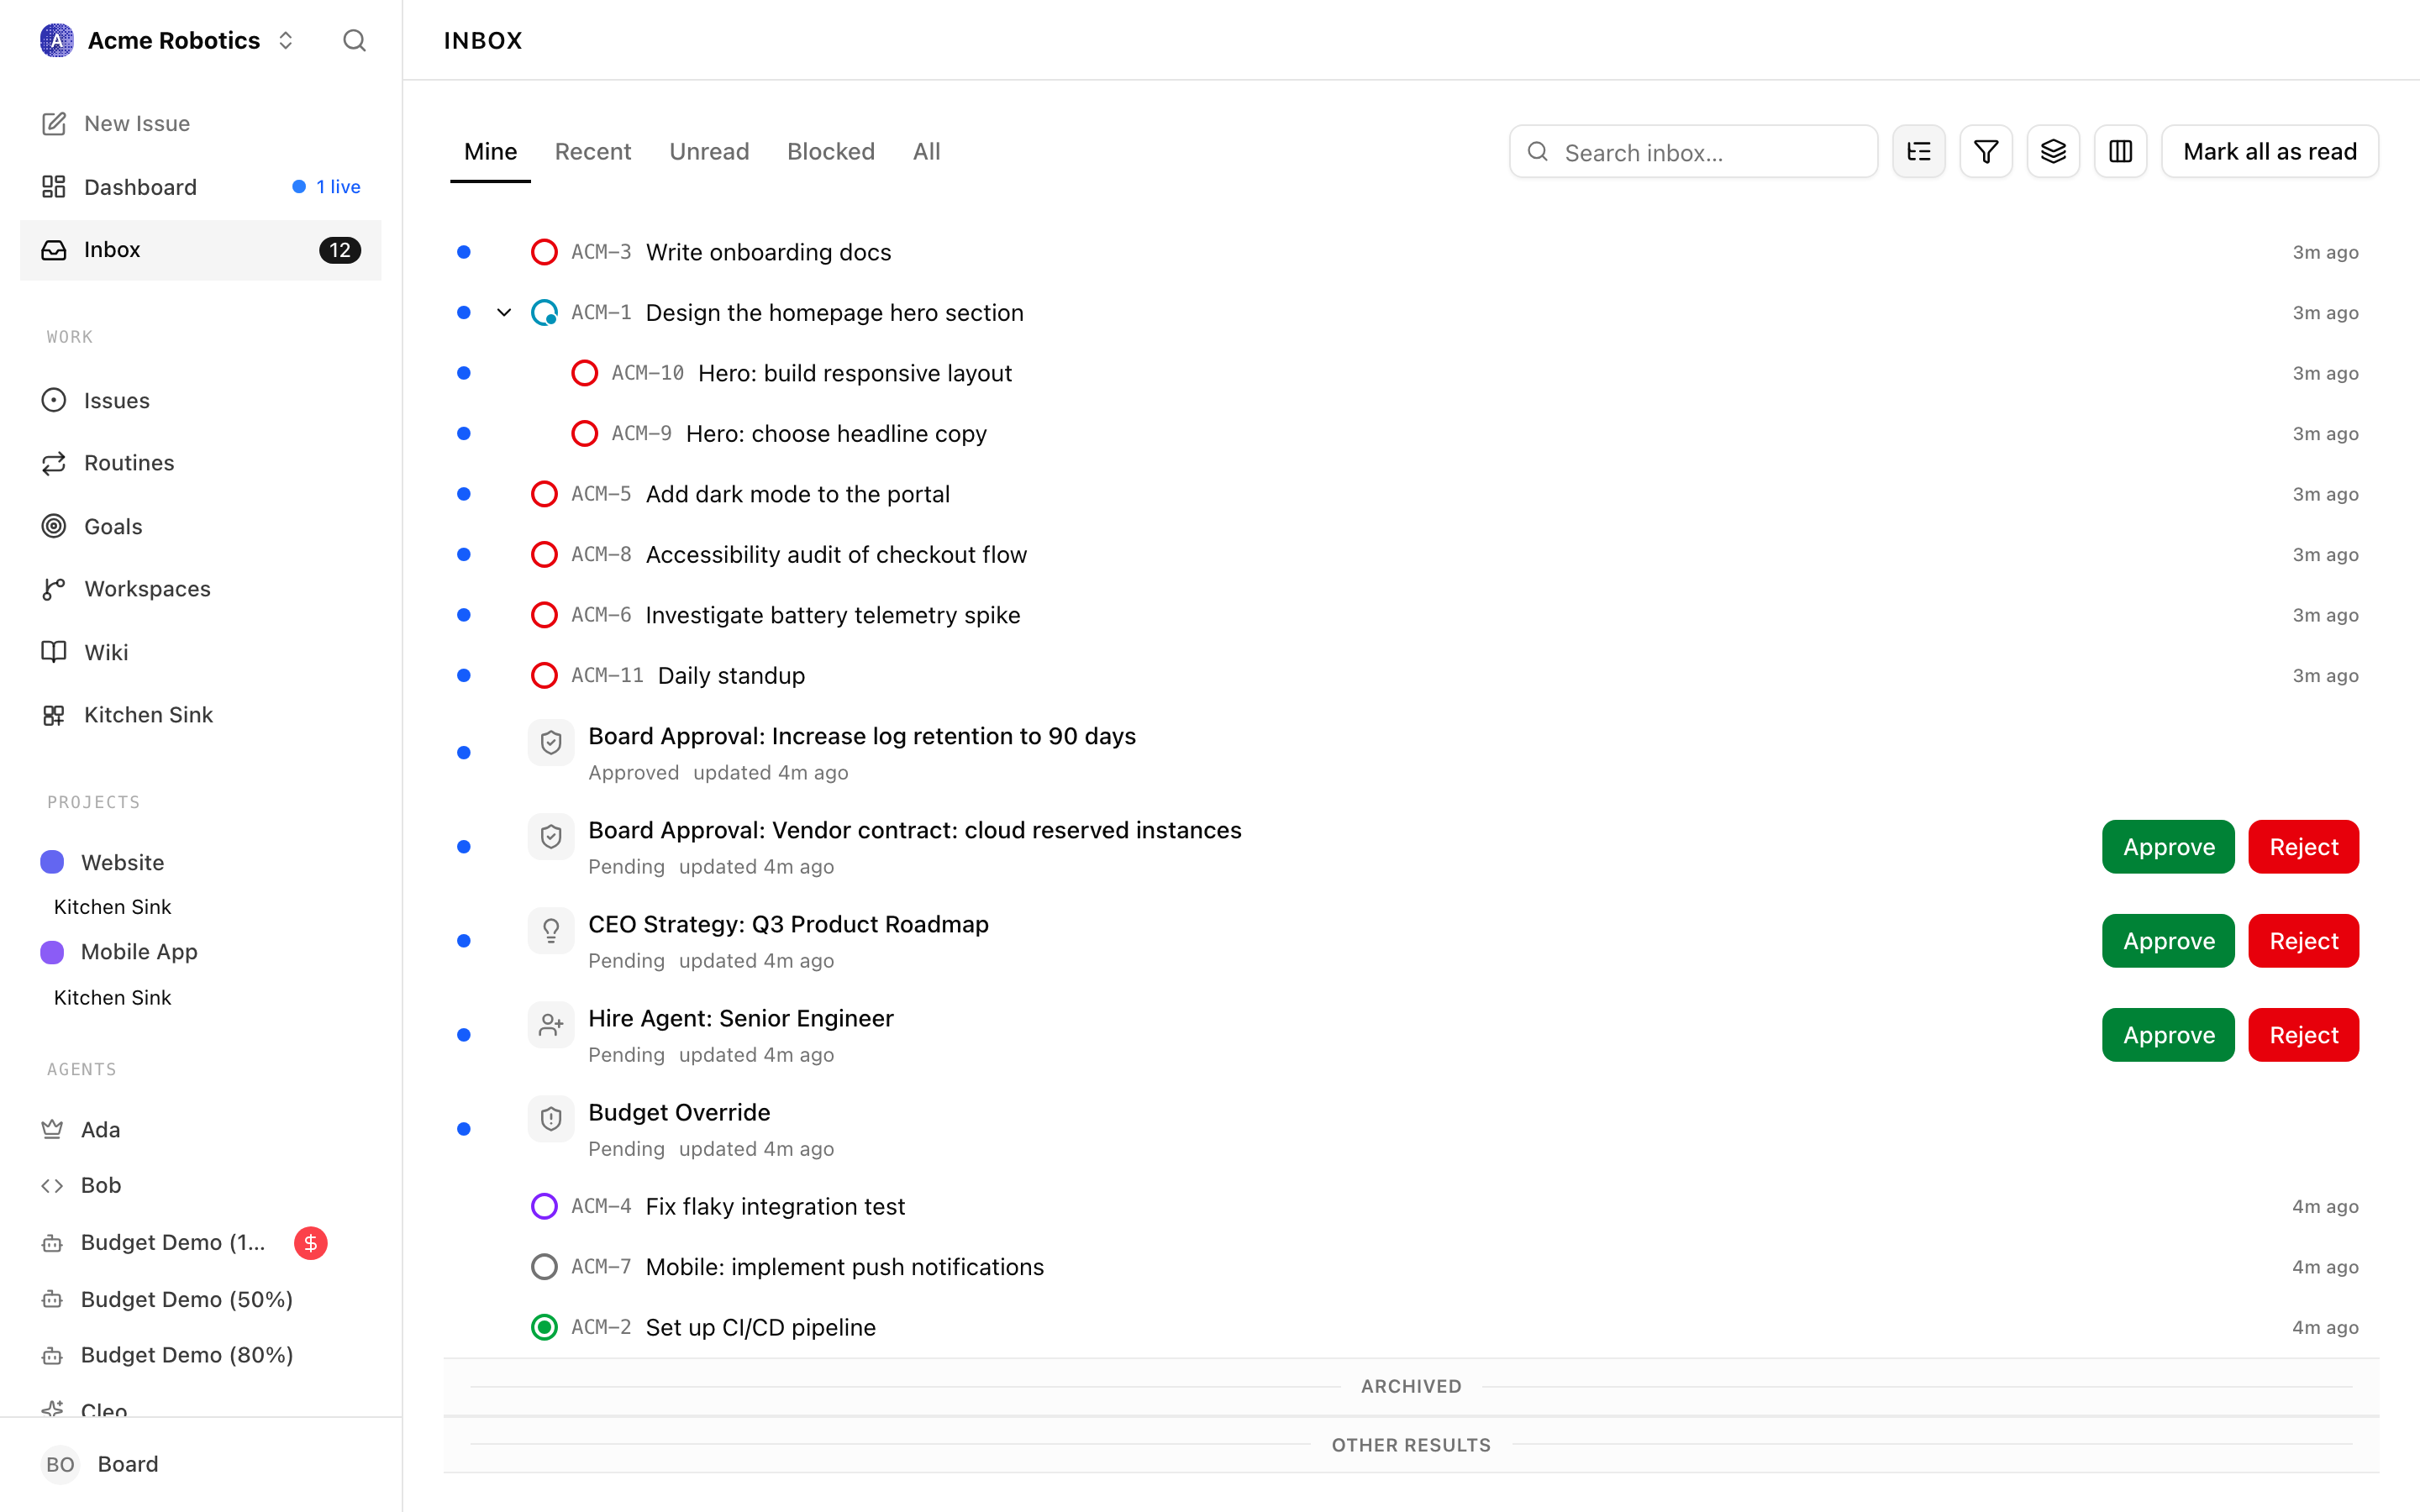Image resolution: width=2420 pixels, height=1512 pixels.
Task: Open the inbox filter funnel icon
Action: 1985,151
